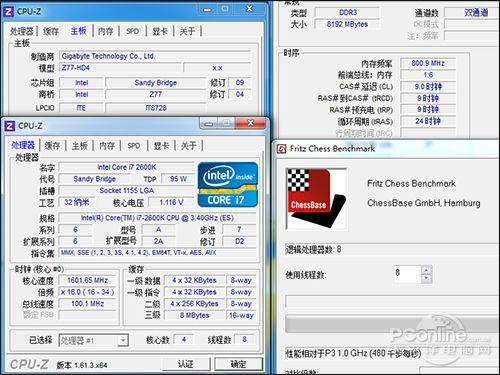The image size is (500, 375).
Task: Click the '1:6' FSB:DRAM ratio value
Action: click(x=428, y=75)
